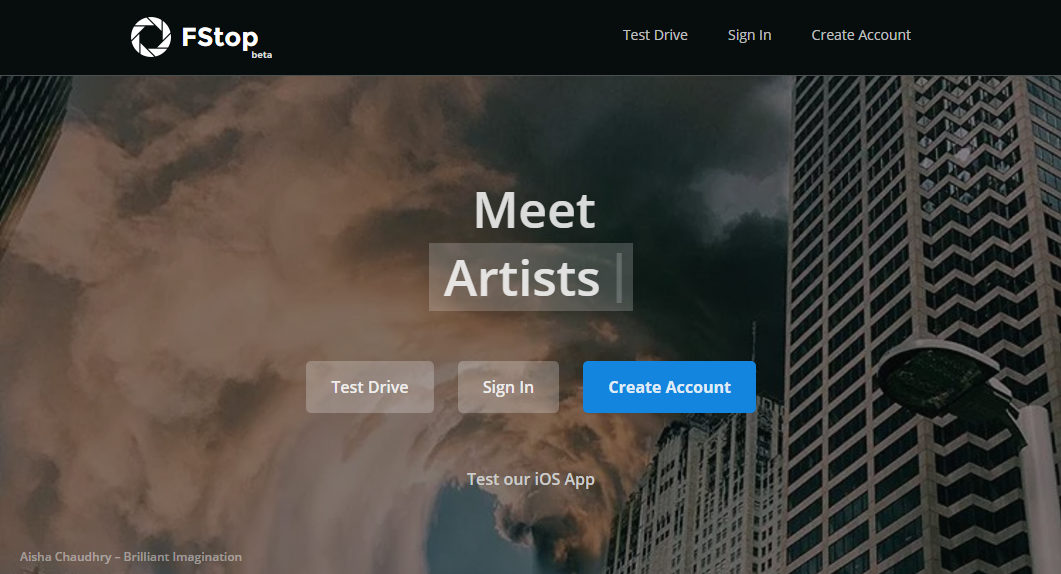The width and height of the screenshot is (1061, 574).
Task: Click the small beta label under FStop
Action: pyautogui.click(x=262, y=55)
